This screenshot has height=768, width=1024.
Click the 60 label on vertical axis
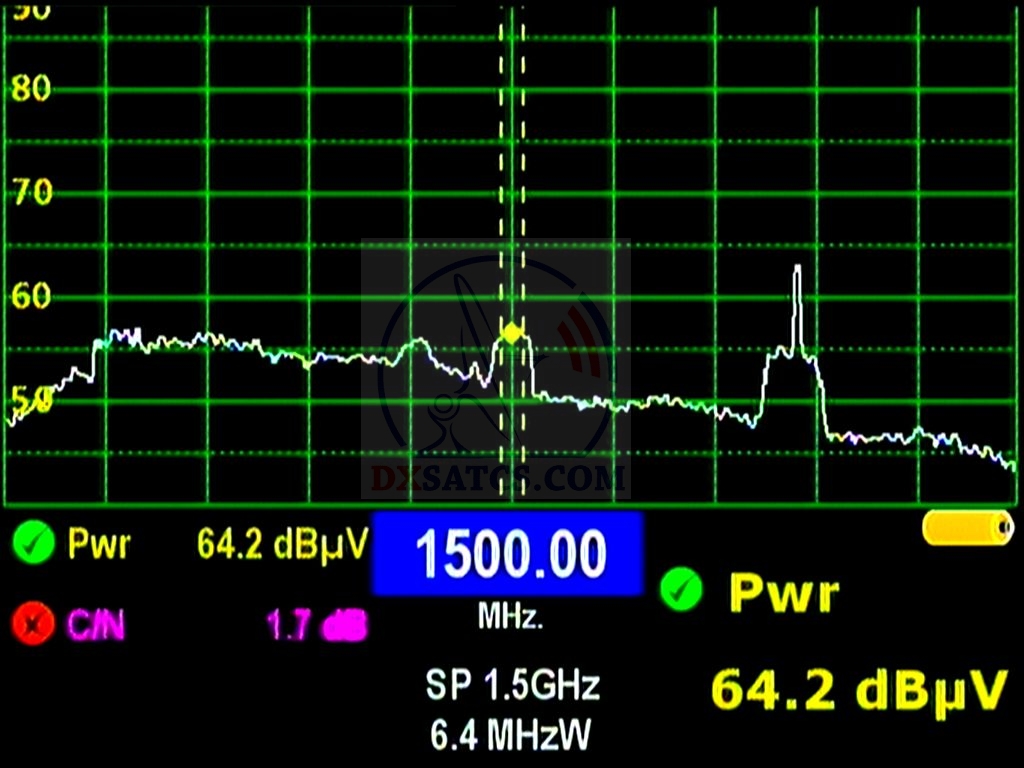tap(30, 296)
